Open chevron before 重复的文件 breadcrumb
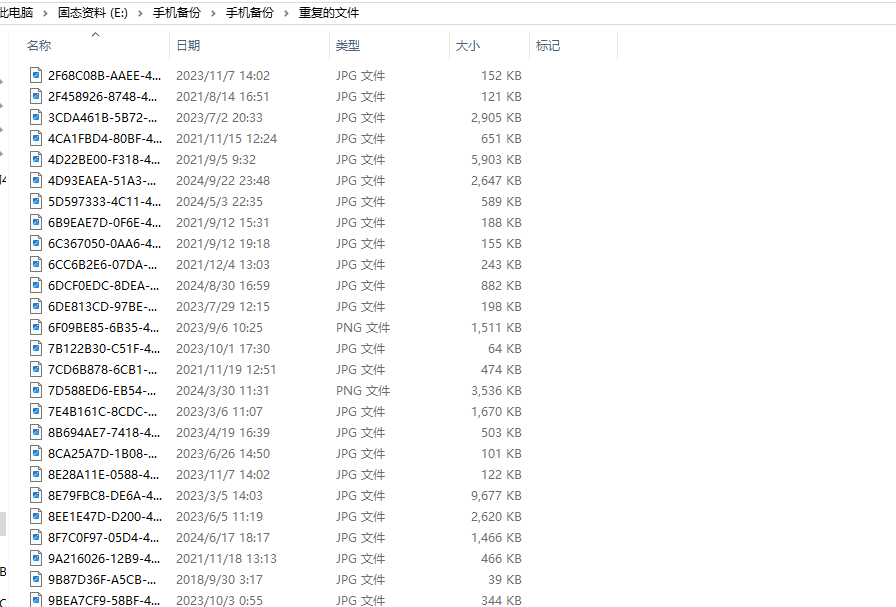Image resolution: width=896 pixels, height=607 pixels. click(286, 13)
